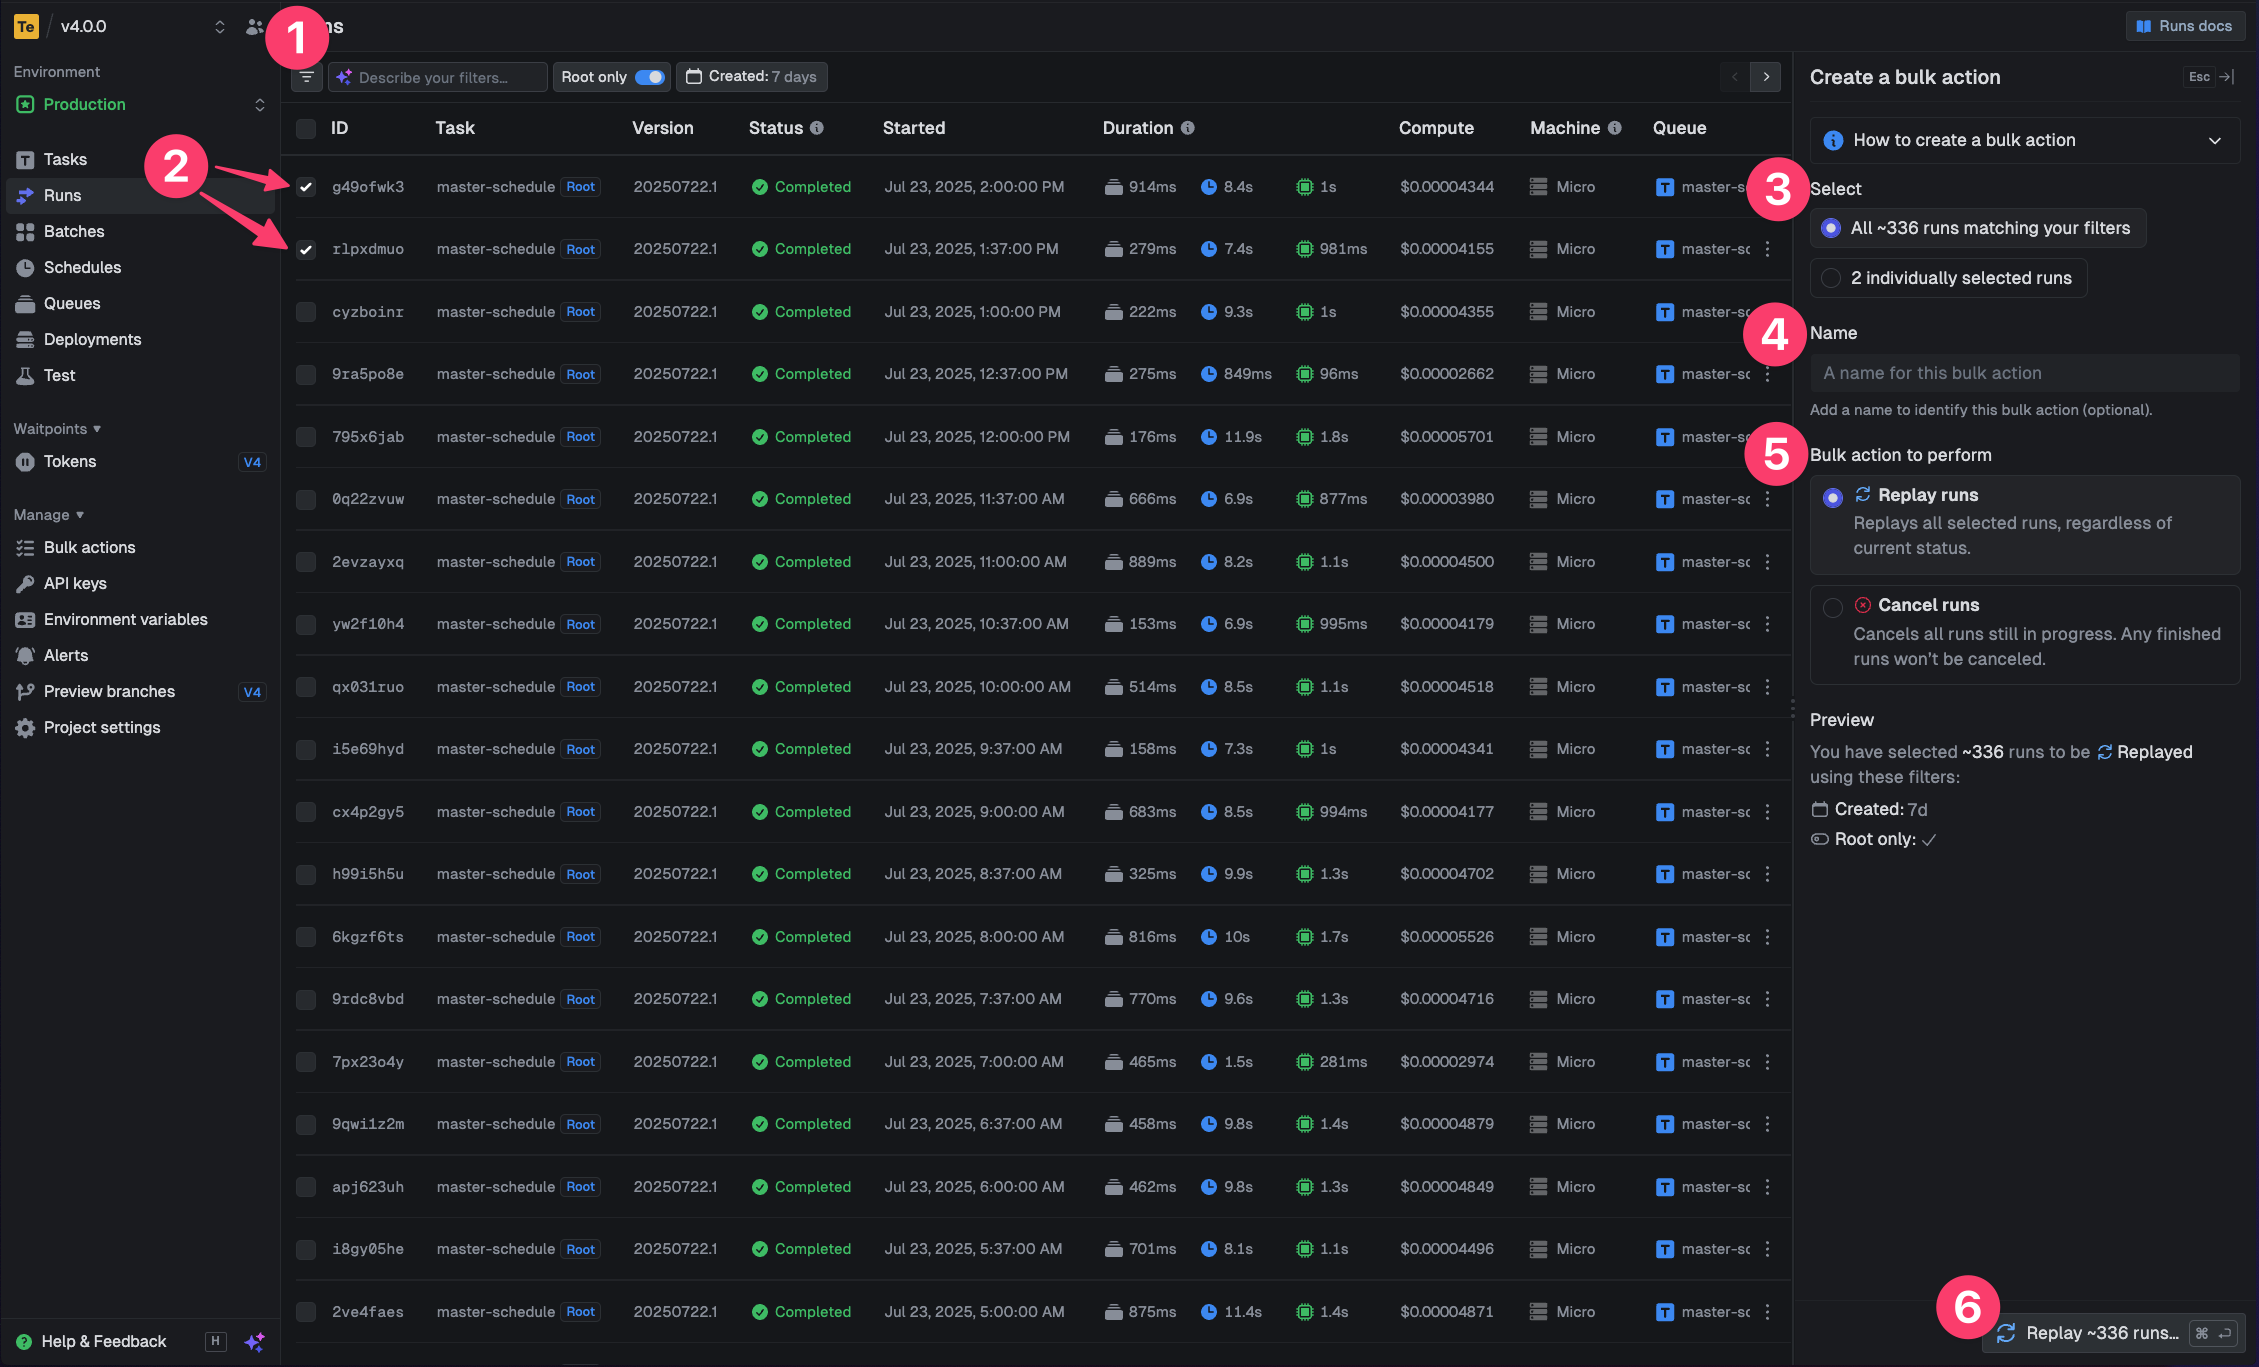Image resolution: width=2259 pixels, height=1367 pixels.
Task: Select the 2 individually selected runs option
Action: (1832, 278)
